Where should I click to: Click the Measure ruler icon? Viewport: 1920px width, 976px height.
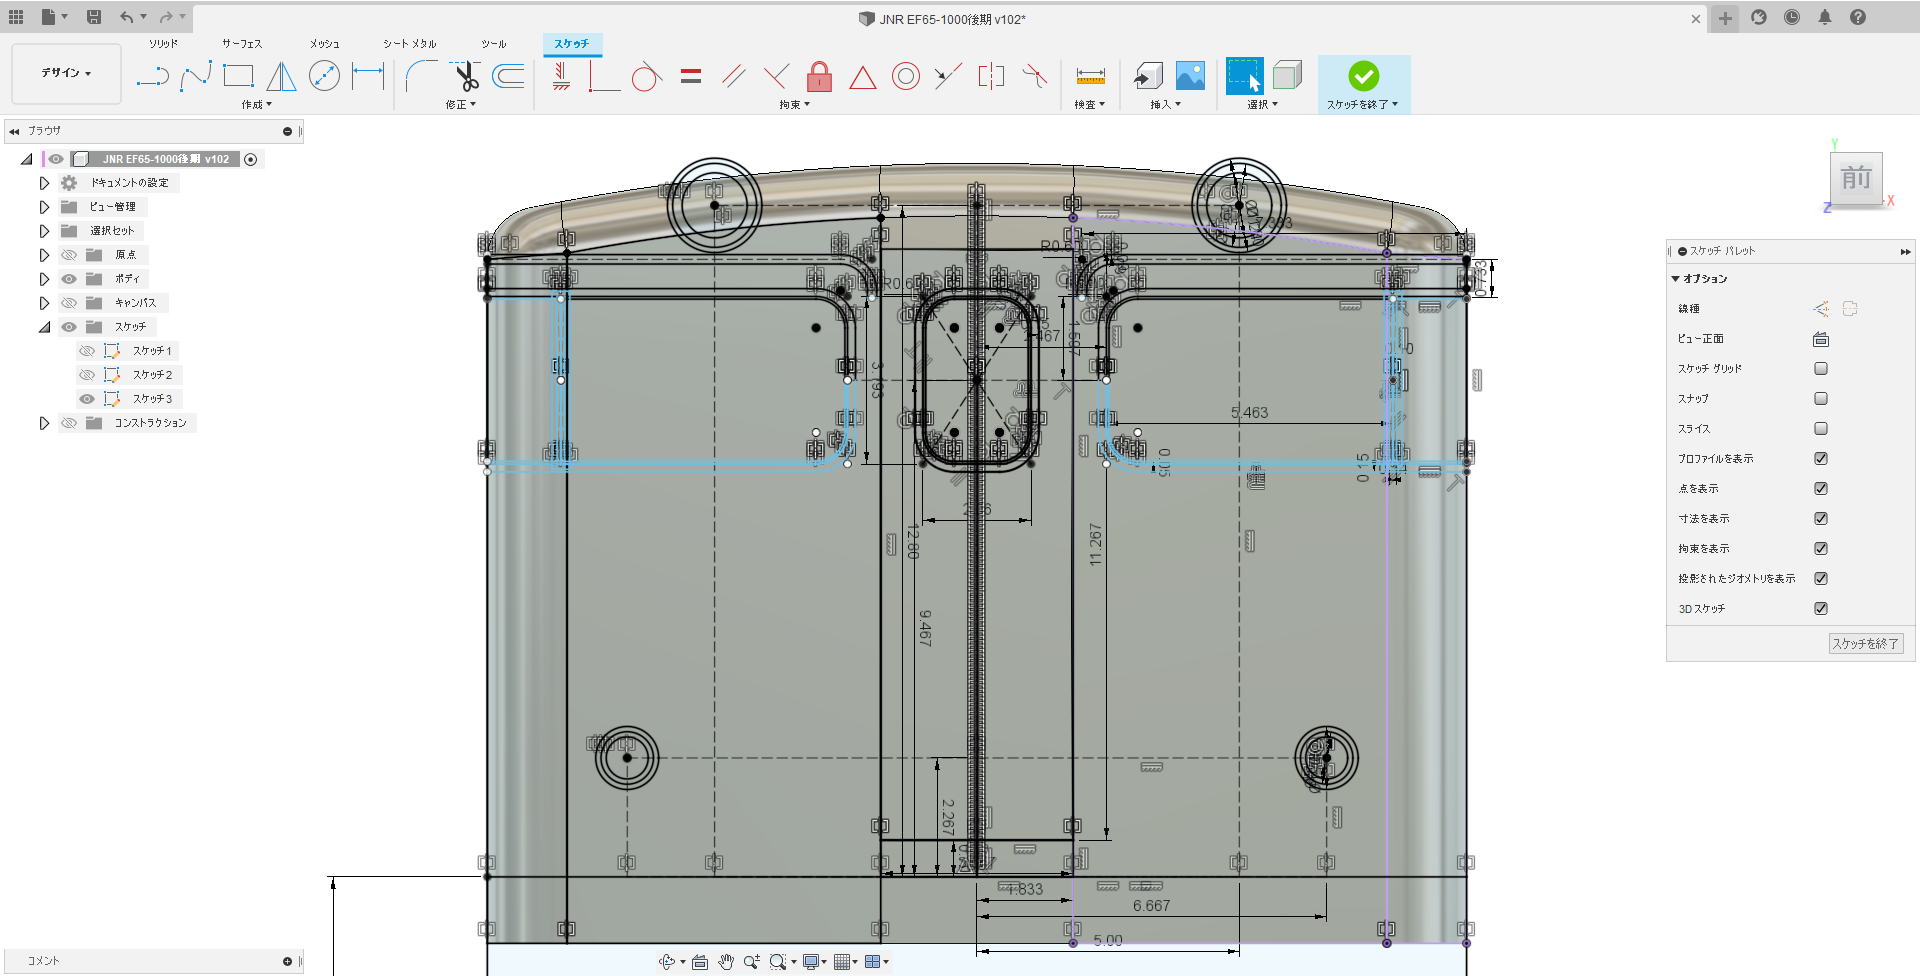click(1090, 76)
